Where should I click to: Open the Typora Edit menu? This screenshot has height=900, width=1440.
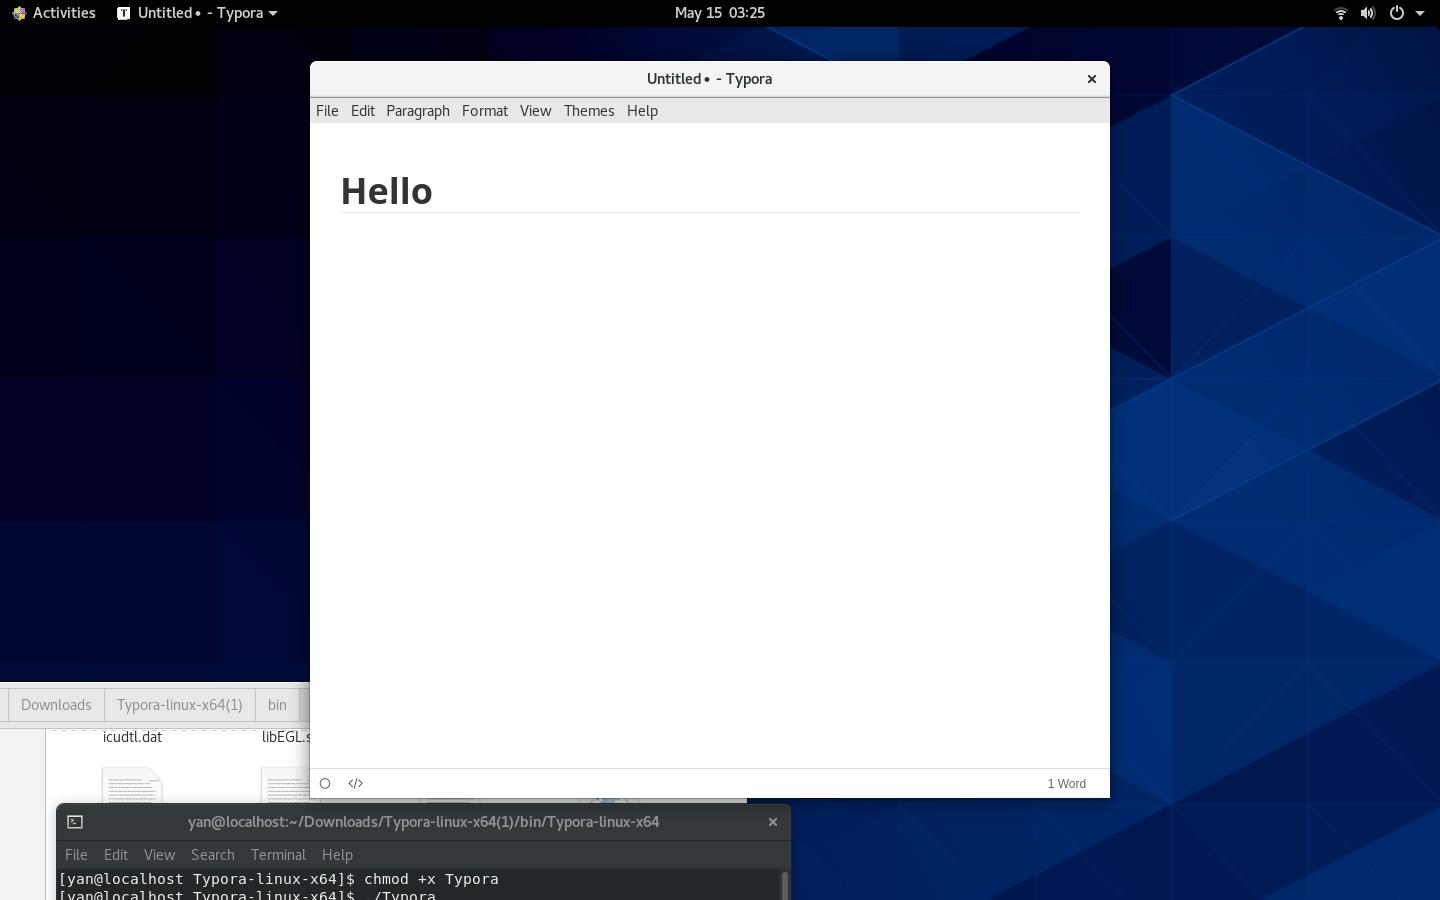(363, 111)
